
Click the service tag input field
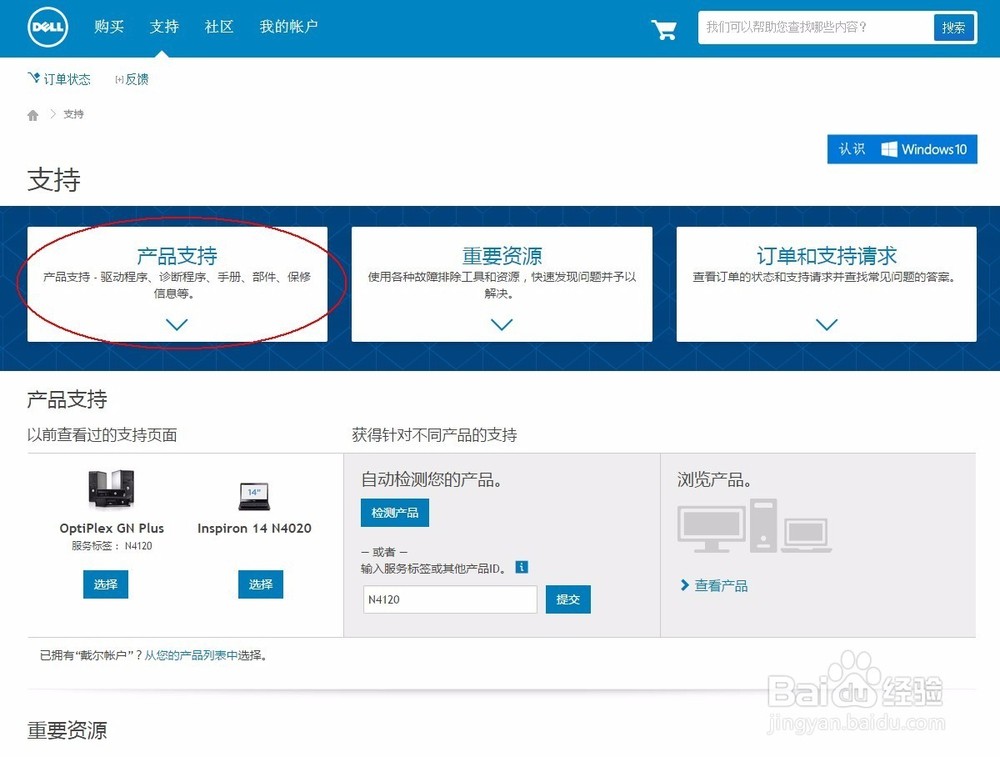click(x=450, y=599)
